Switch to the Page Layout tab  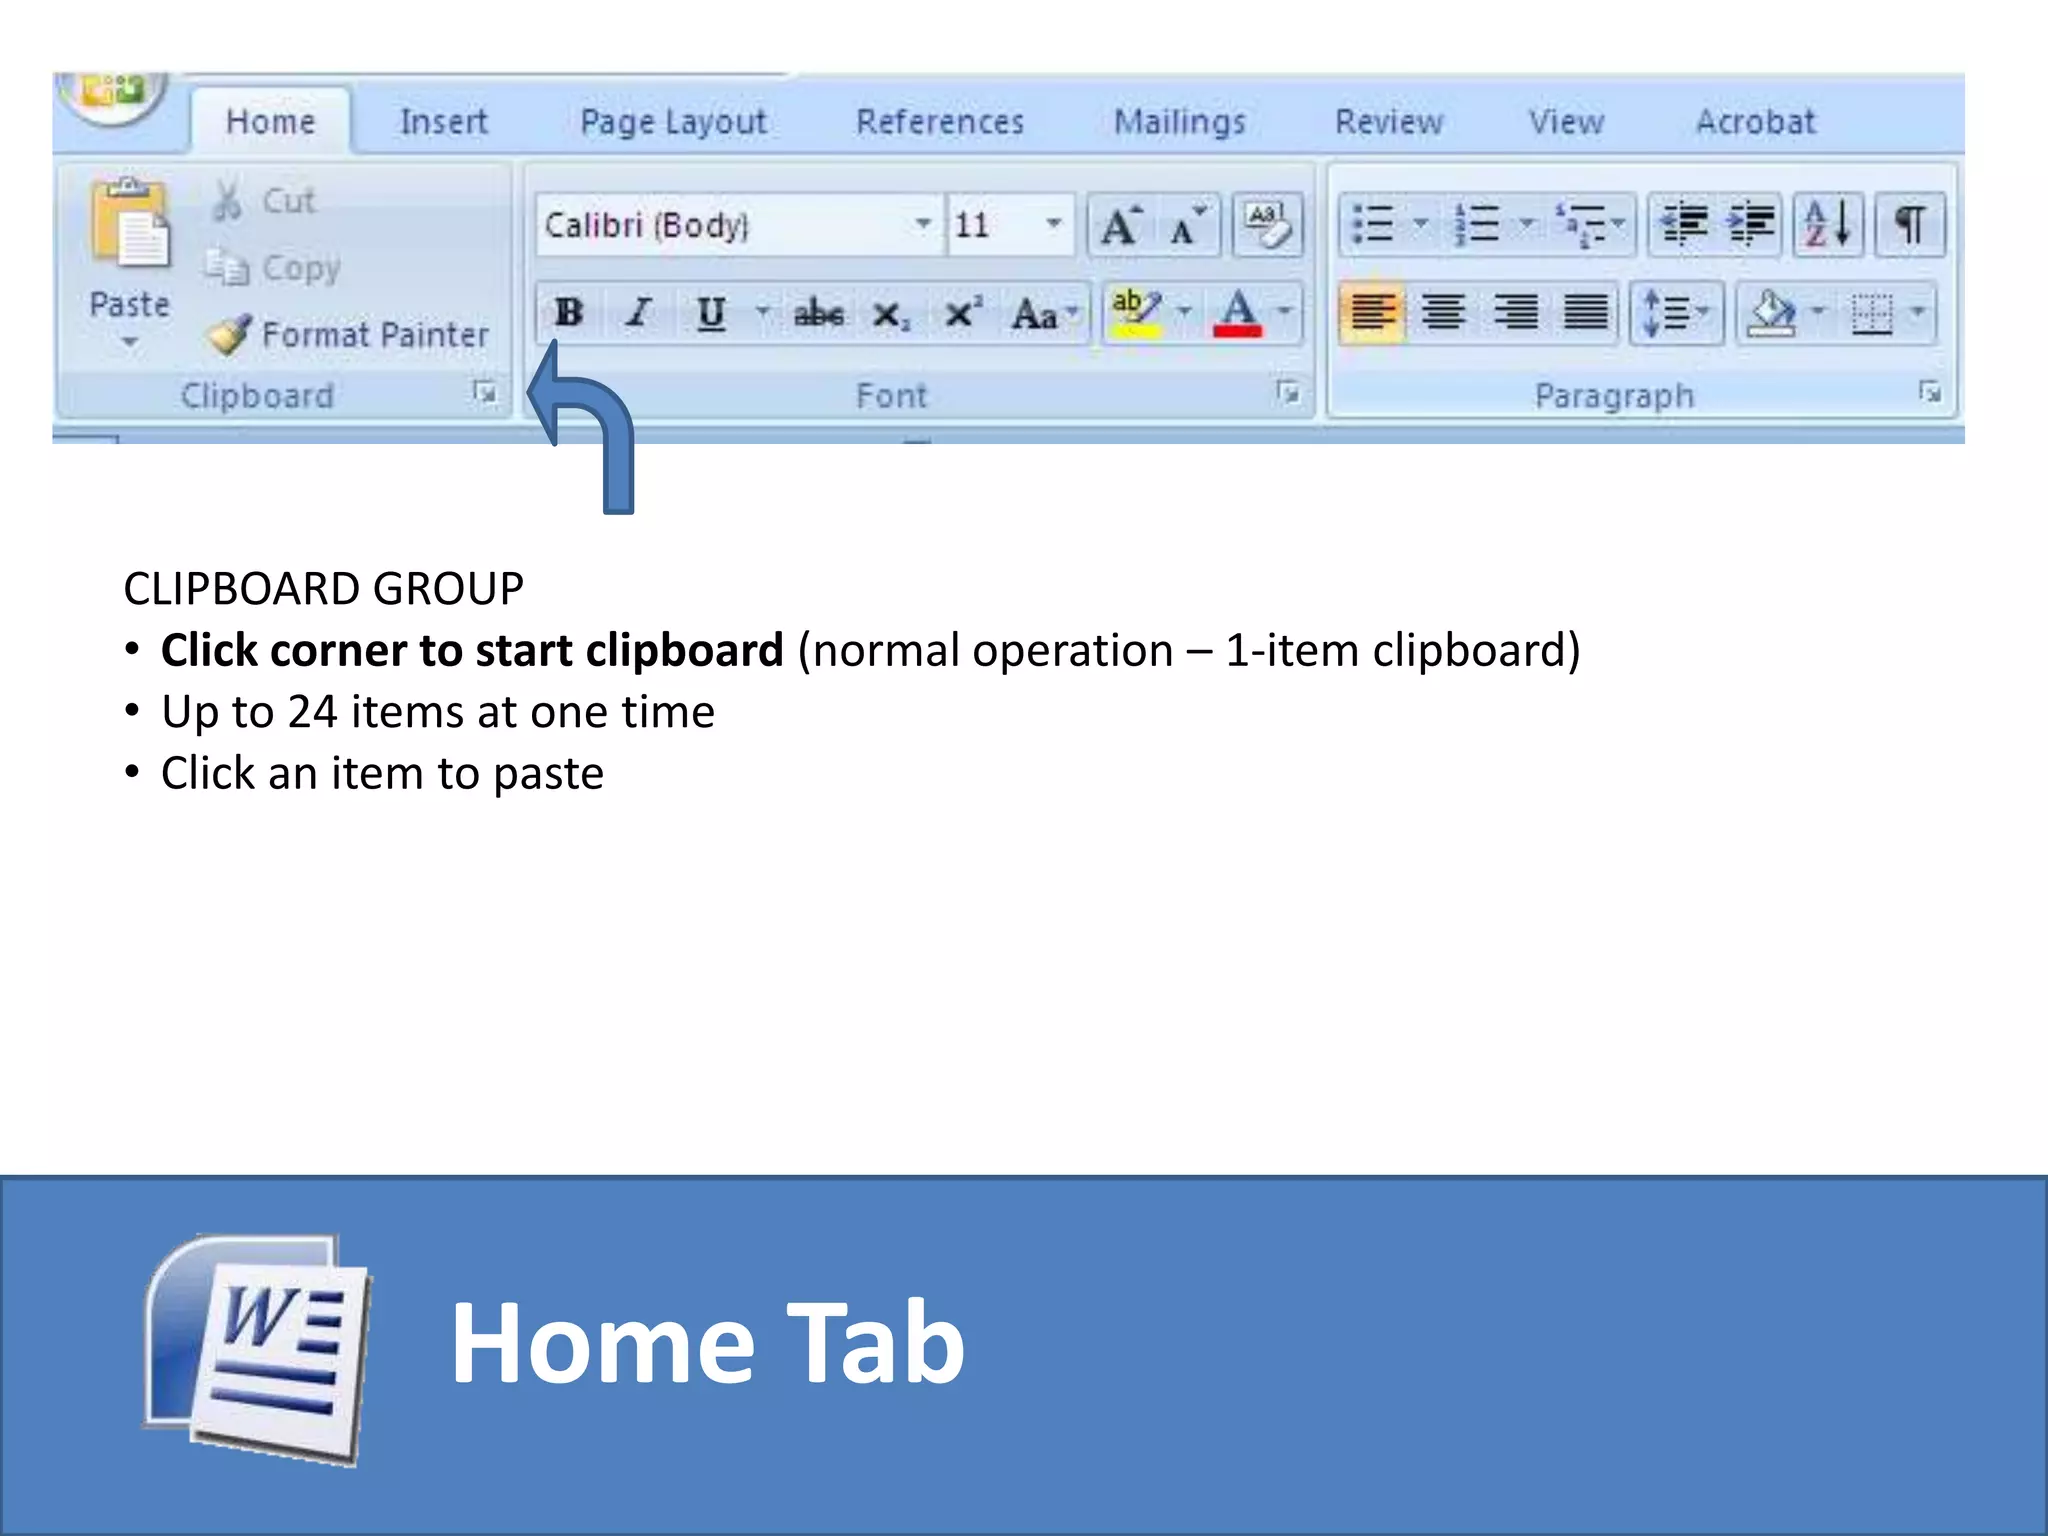click(673, 122)
